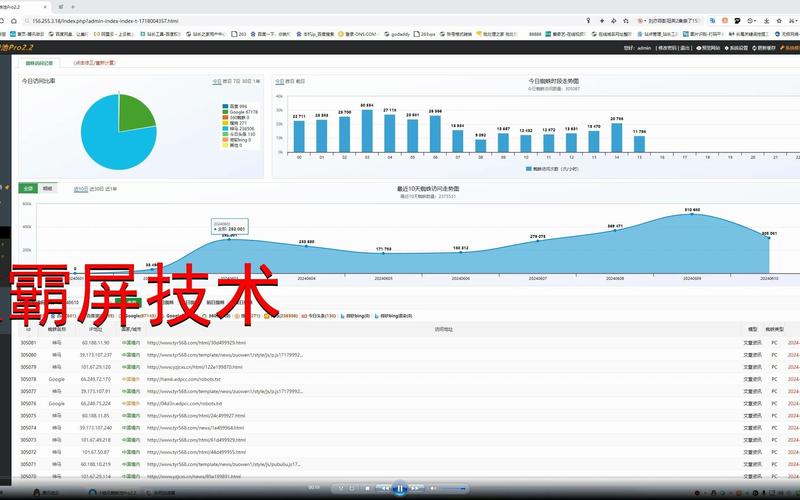
Task: Click IP 66.249.75.224 in row 305076
Action: (x=95, y=404)
